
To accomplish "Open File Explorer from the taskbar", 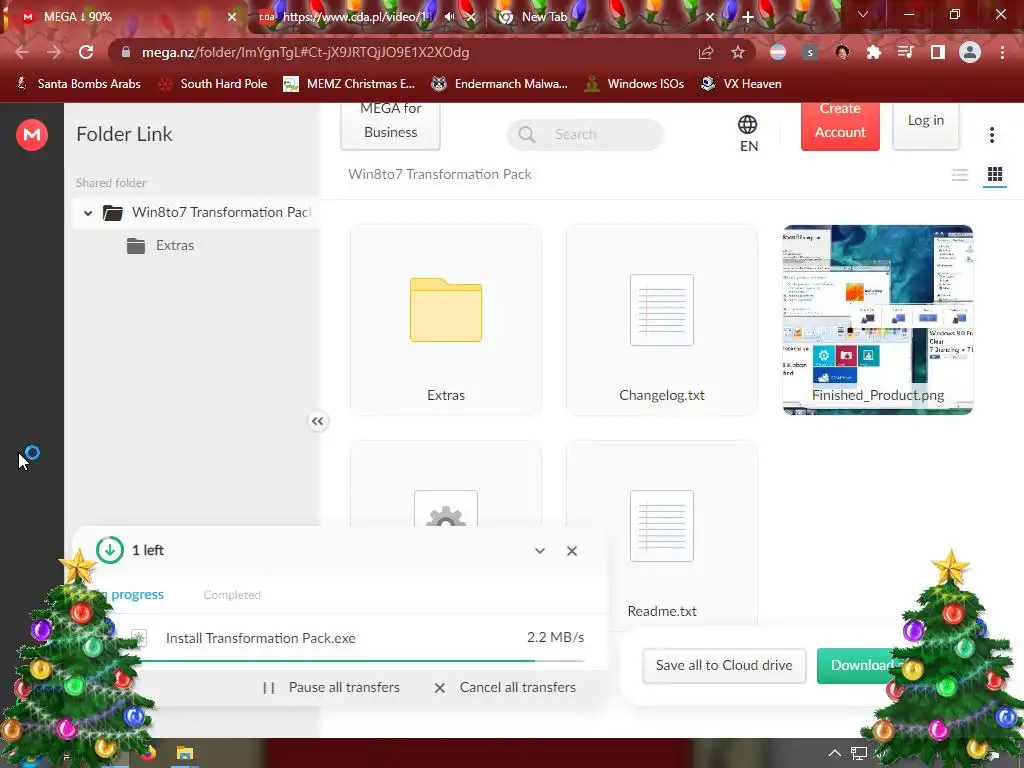I will 185,754.
